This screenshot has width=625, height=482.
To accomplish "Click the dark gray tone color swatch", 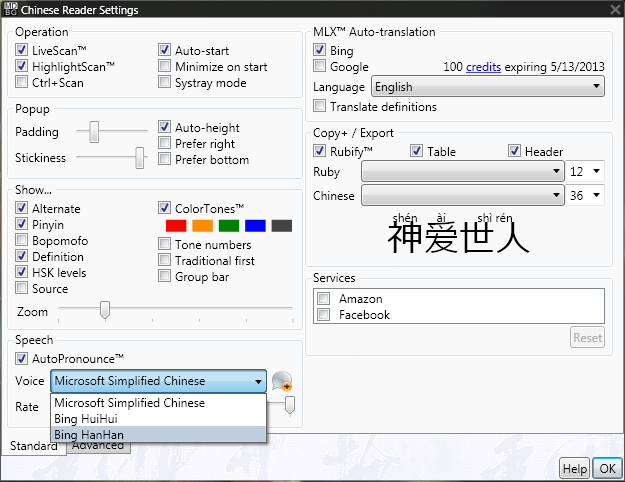I will pyautogui.click(x=282, y=226).
